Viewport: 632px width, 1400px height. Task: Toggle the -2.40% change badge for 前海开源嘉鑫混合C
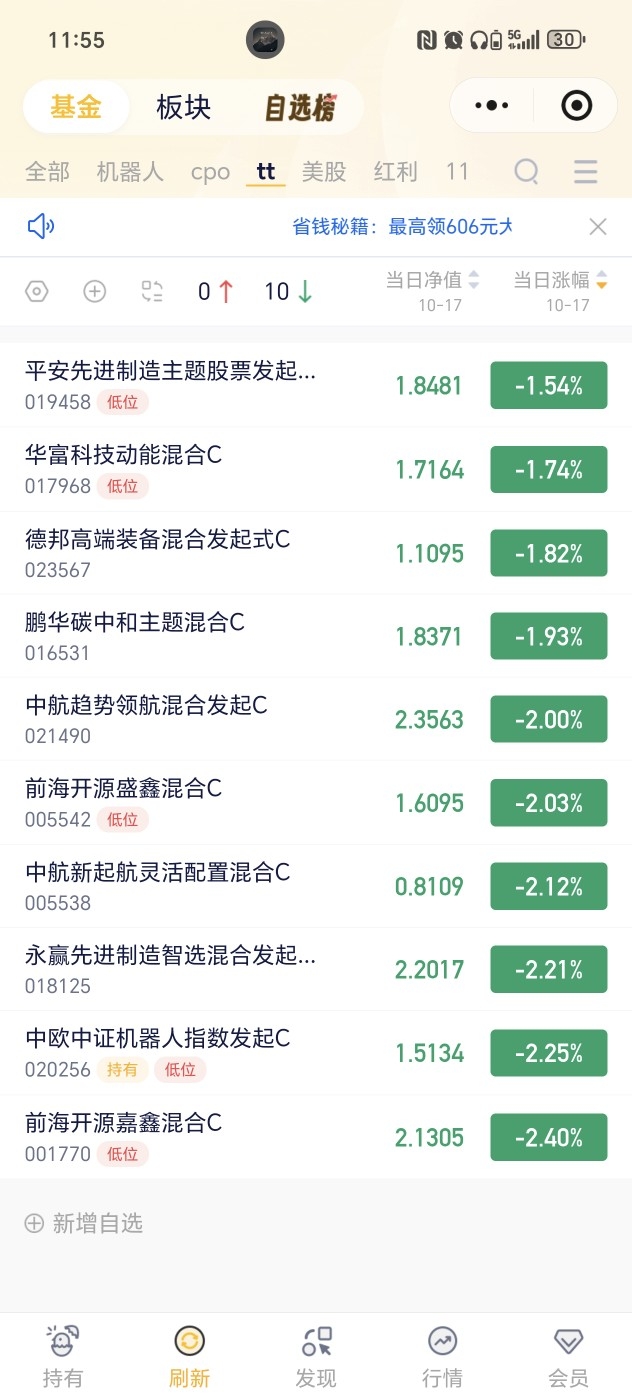coord(549,1137)
